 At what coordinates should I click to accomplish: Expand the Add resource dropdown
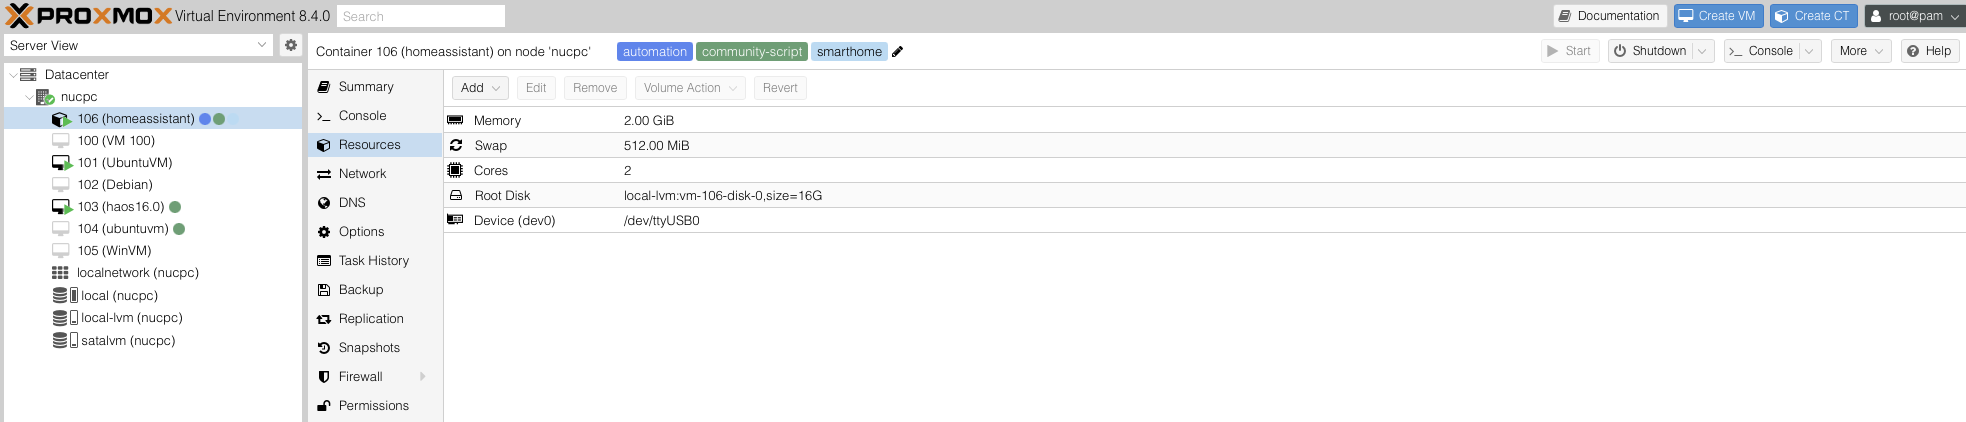click(480, 88)
